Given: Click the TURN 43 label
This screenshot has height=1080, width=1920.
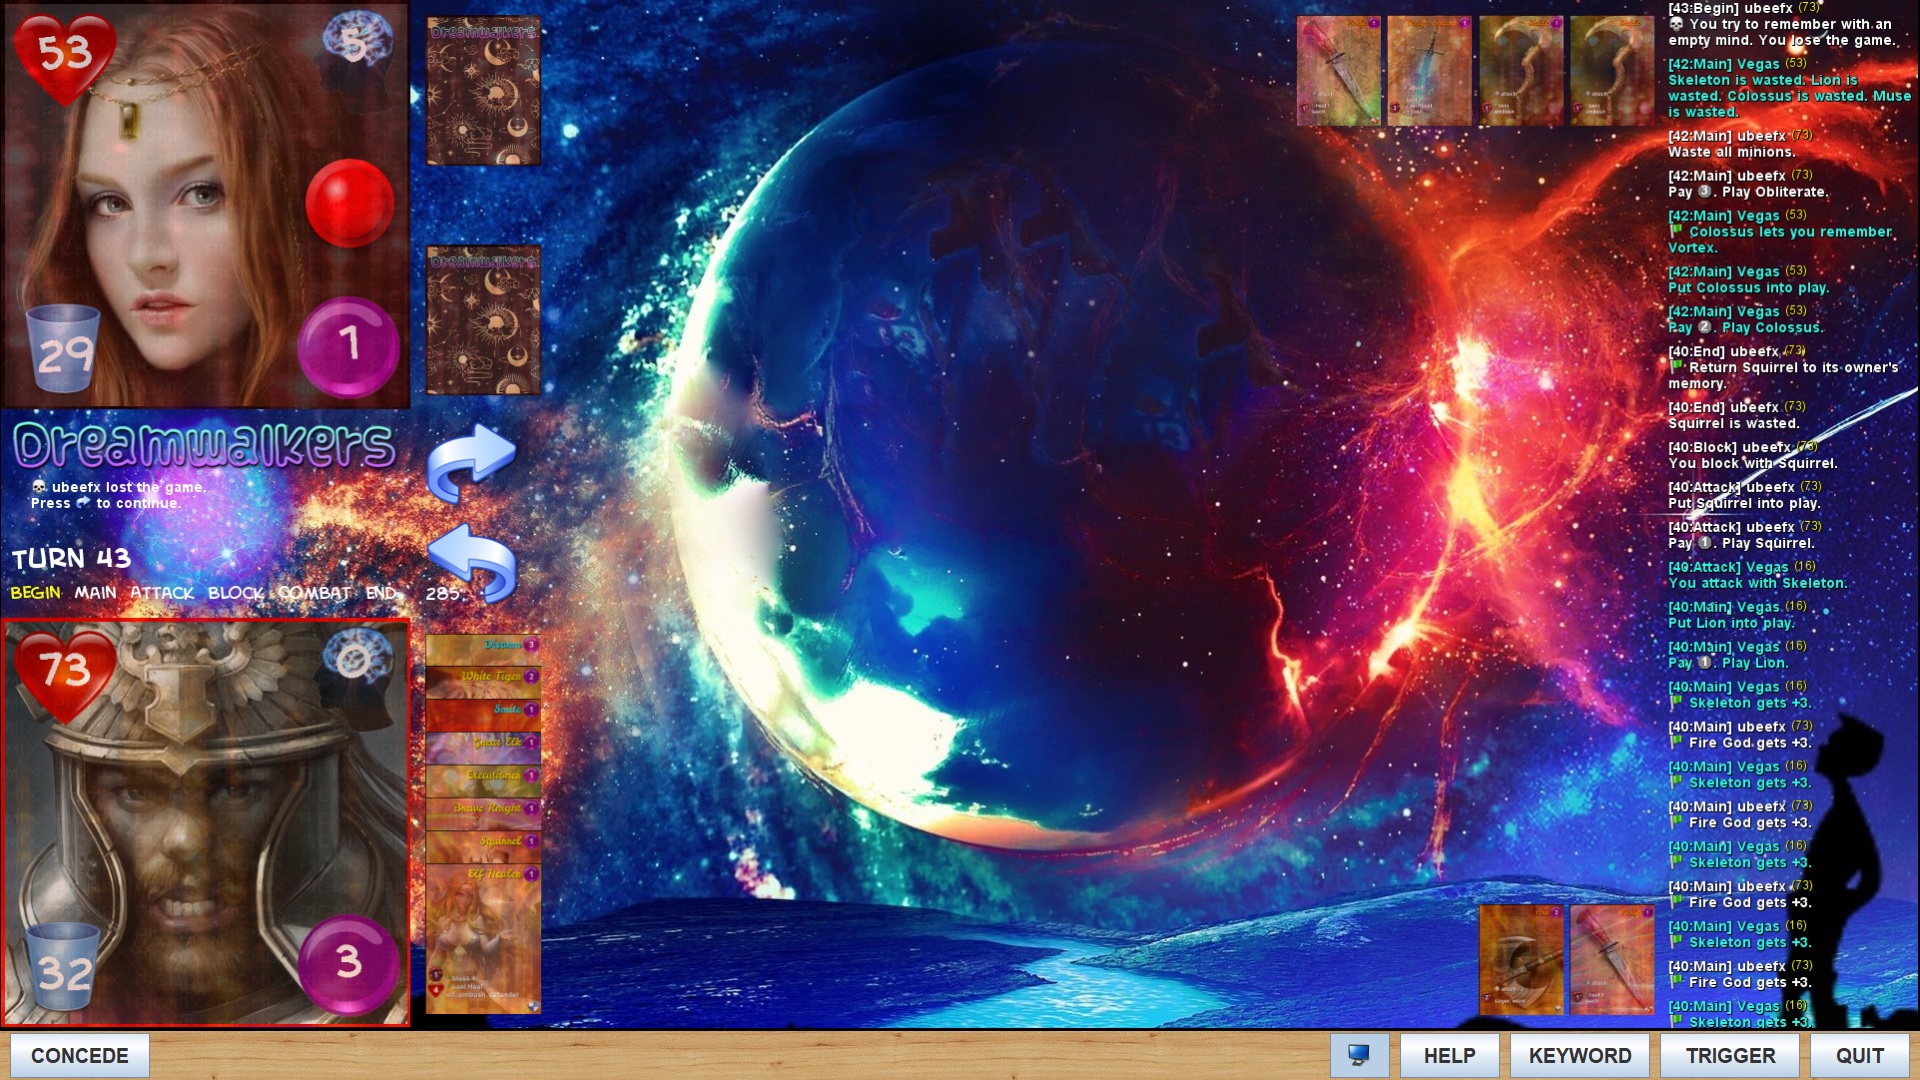Looking at the screenshot, I should 72,558.
